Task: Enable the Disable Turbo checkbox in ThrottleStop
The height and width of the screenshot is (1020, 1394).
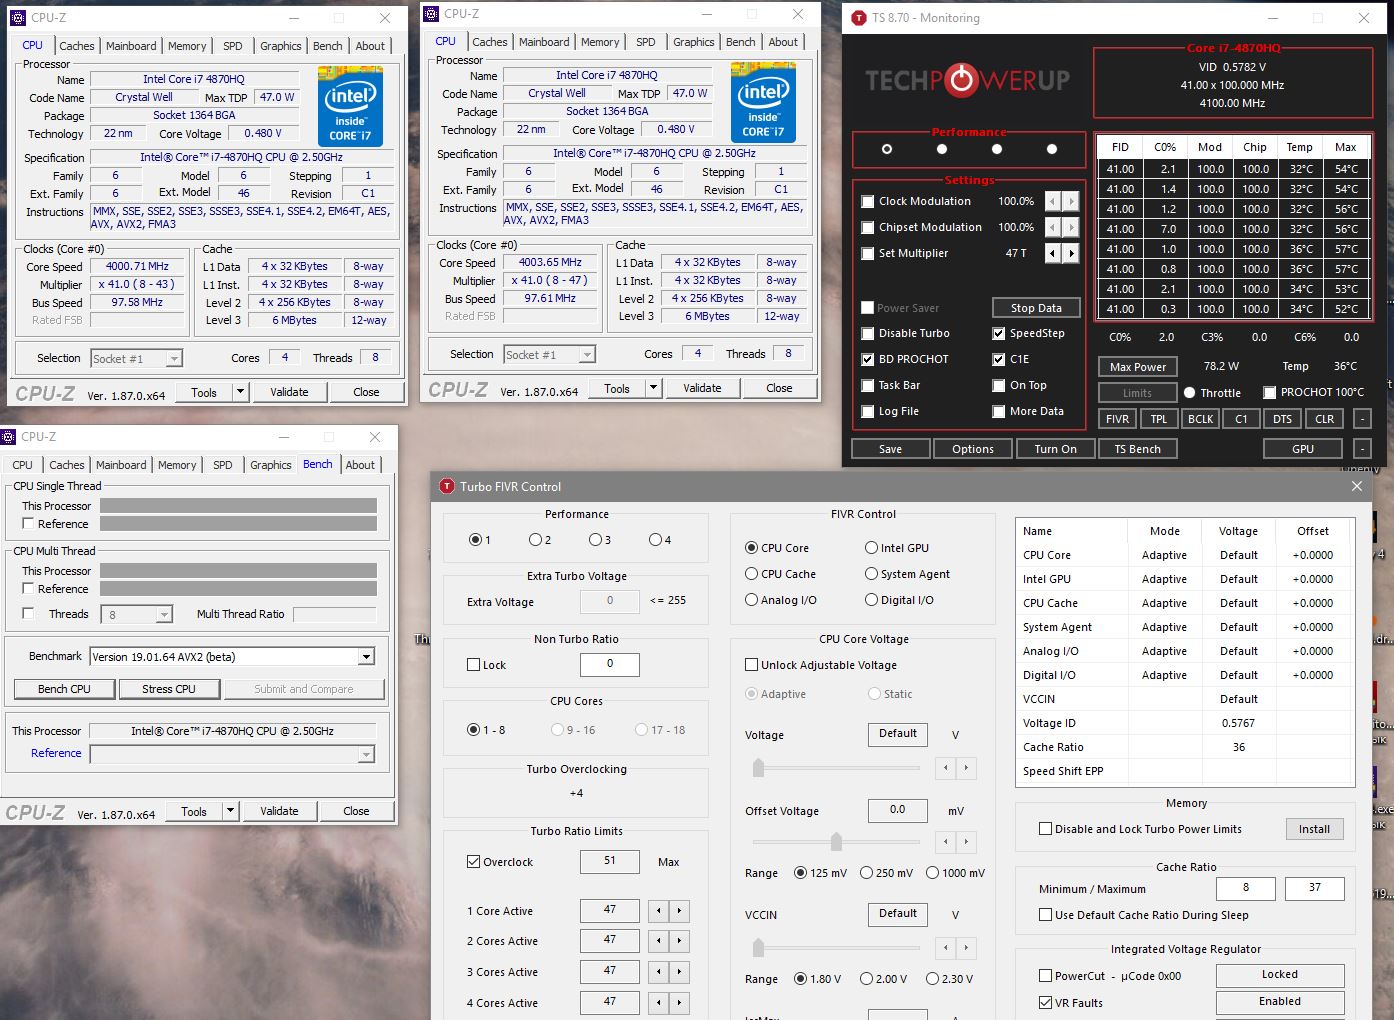Action: click(x=868, y=333)
